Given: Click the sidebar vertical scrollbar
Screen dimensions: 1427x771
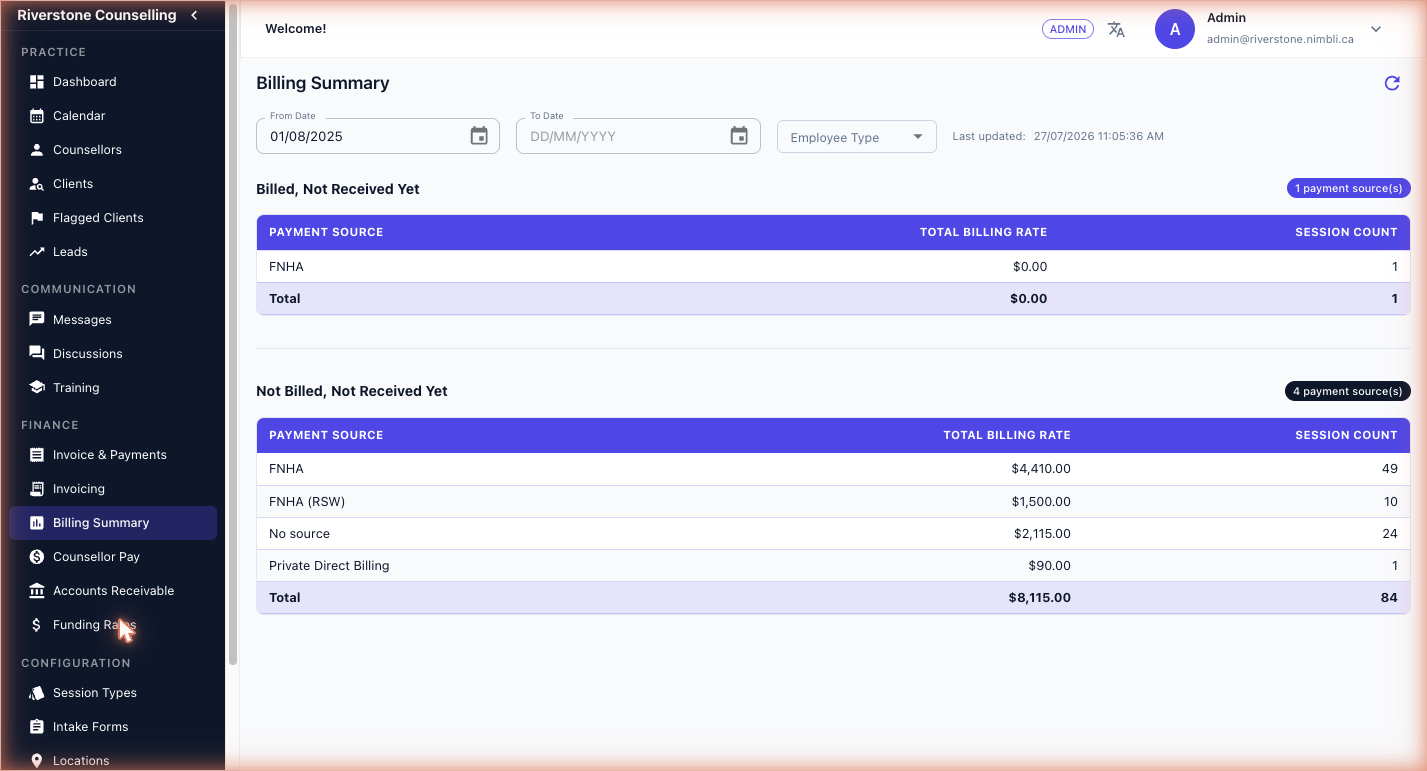Looking at the screenshot, I should click(x=233, y=335).
